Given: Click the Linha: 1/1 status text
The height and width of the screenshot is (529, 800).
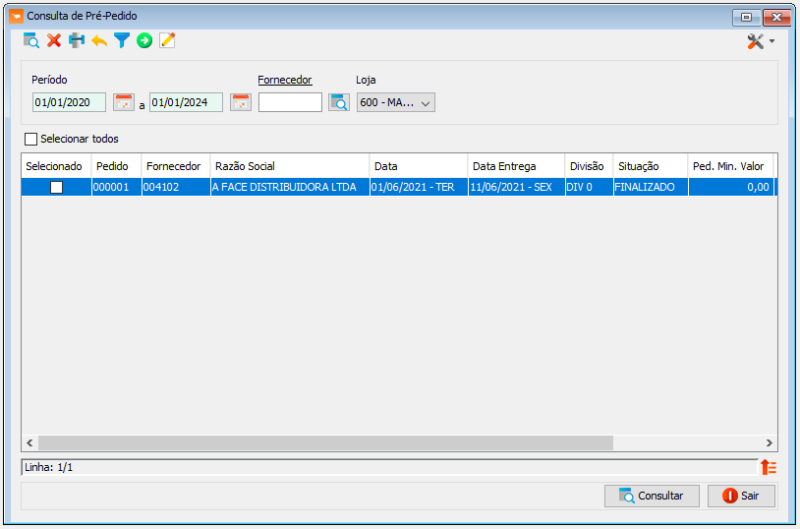Looking at the screenshot, I should tap(49, 467).
